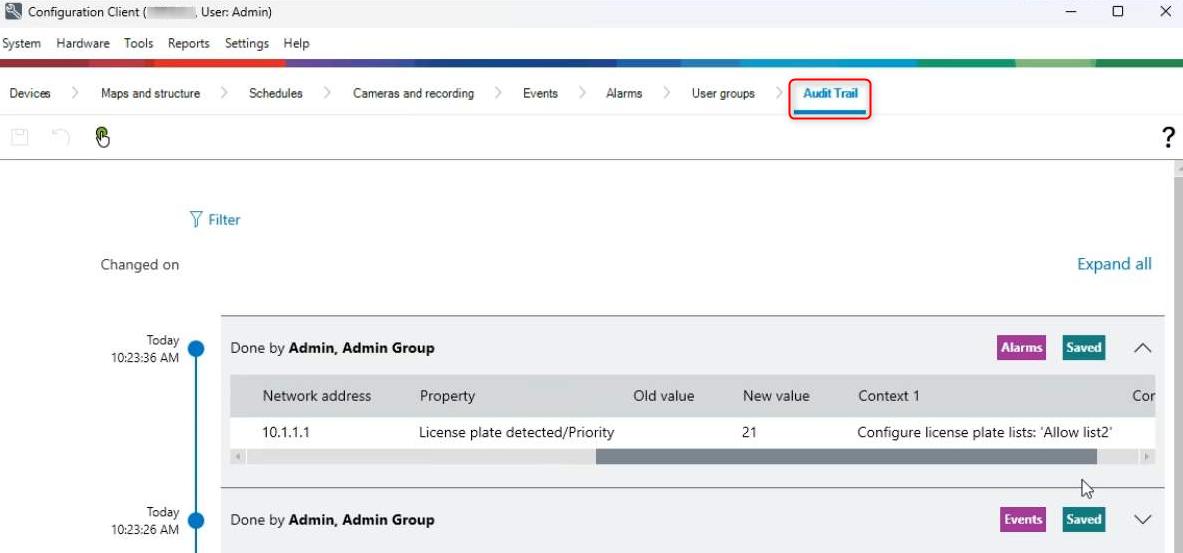Click the Configuration Client app icon

(13, 12)
